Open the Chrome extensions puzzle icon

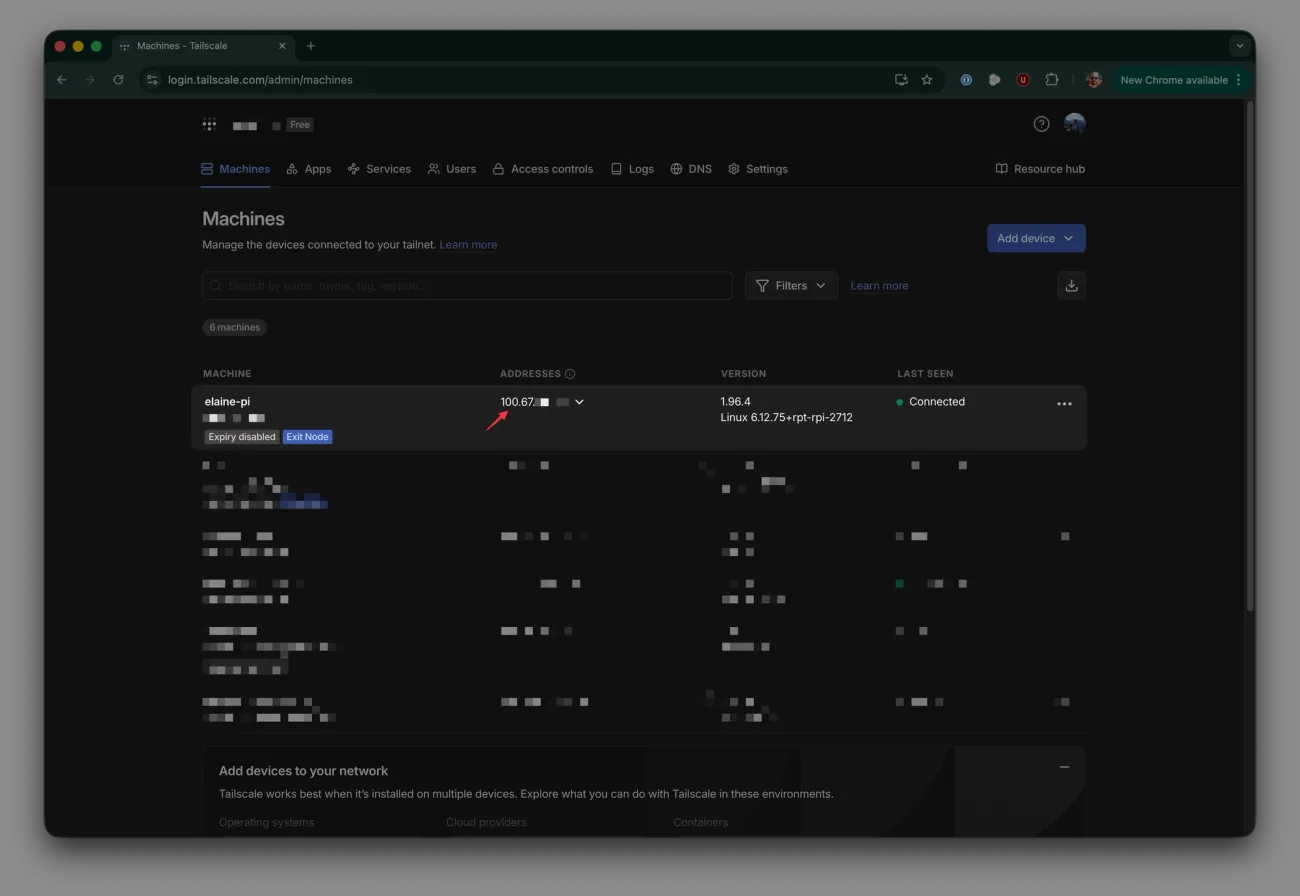click(x=1052, y=80)
